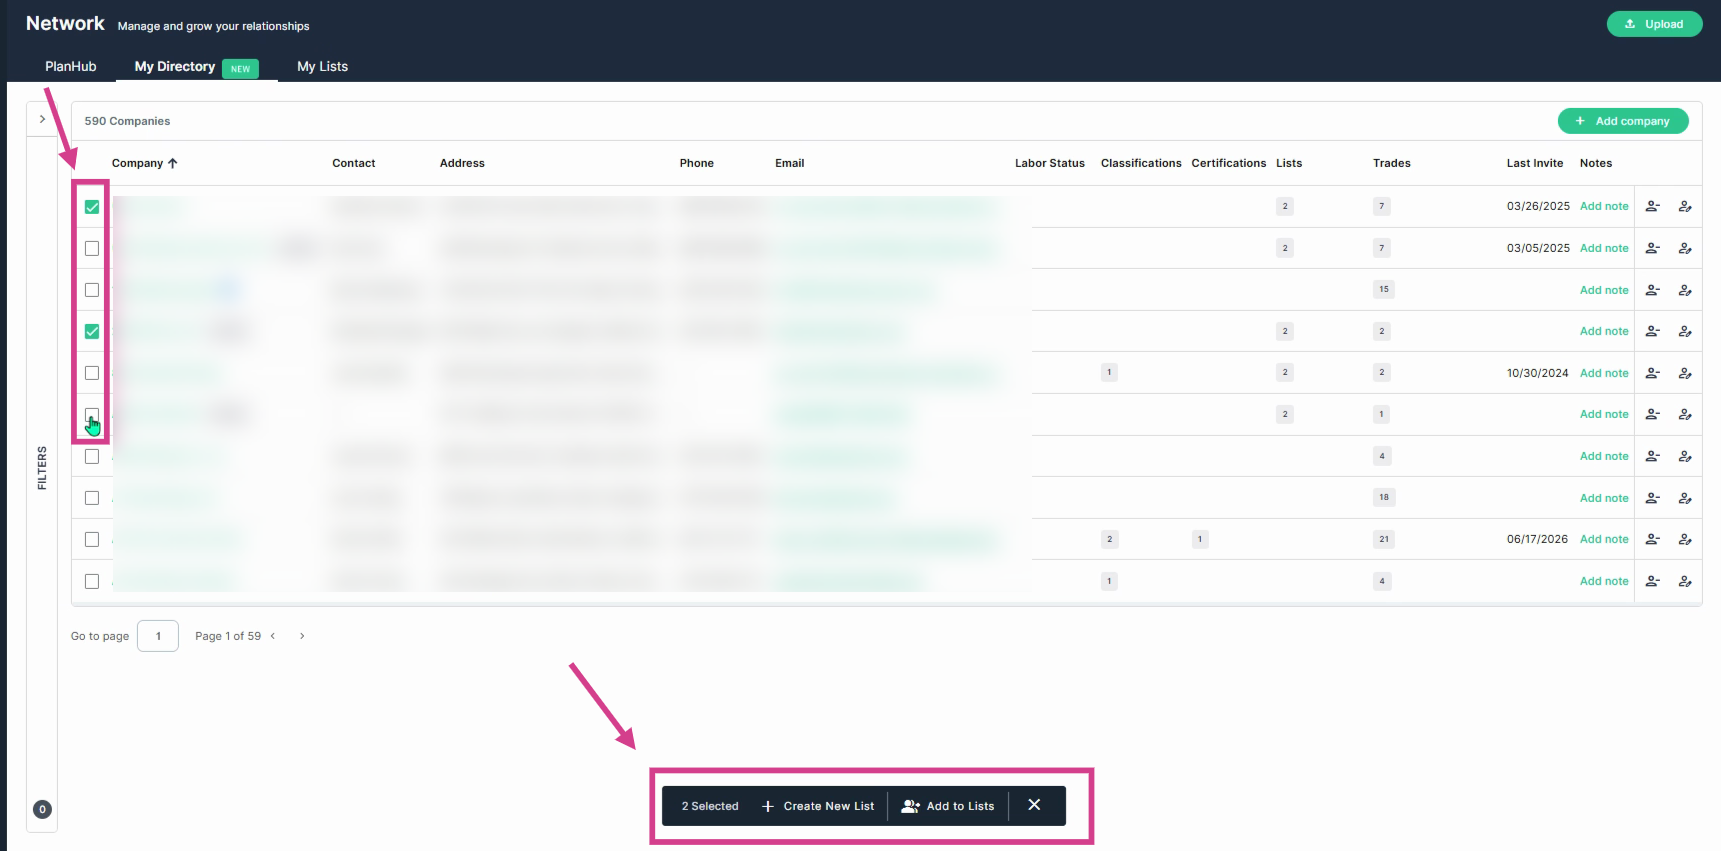1721x851 pixels.
Task: Click the Email column header
Action: tap(789, 163)
